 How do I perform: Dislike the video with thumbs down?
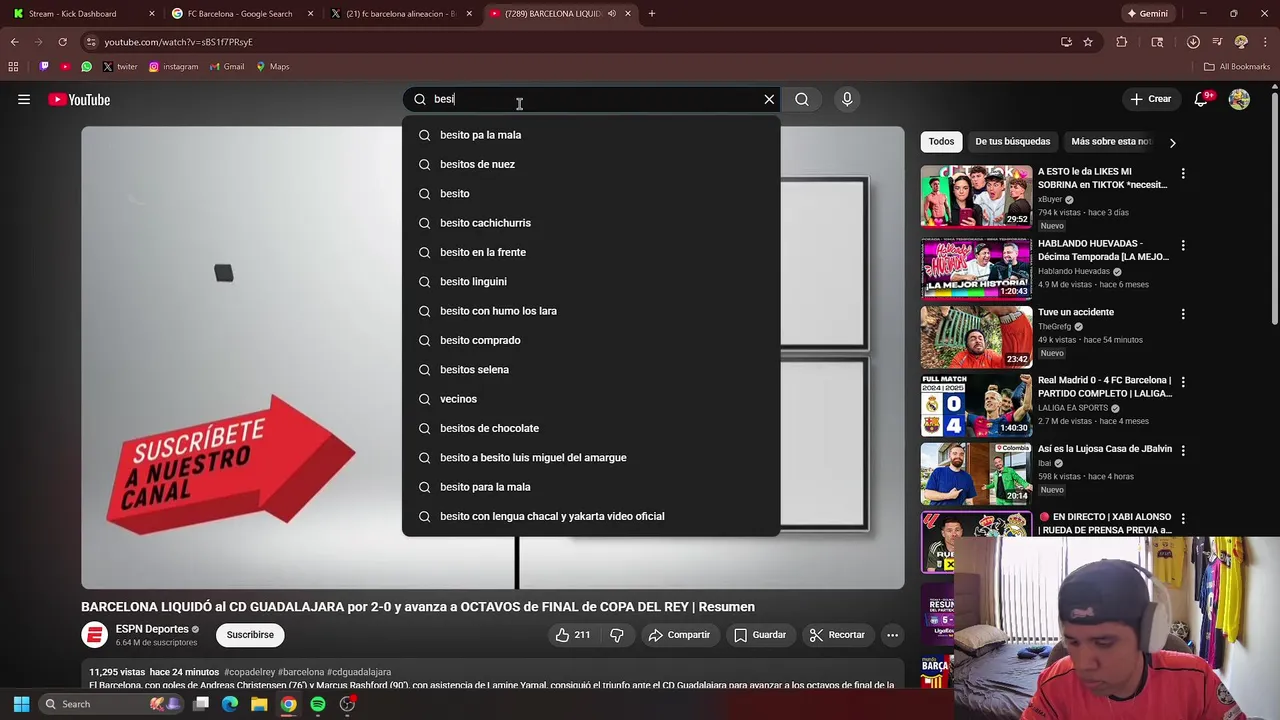[617, 635]
